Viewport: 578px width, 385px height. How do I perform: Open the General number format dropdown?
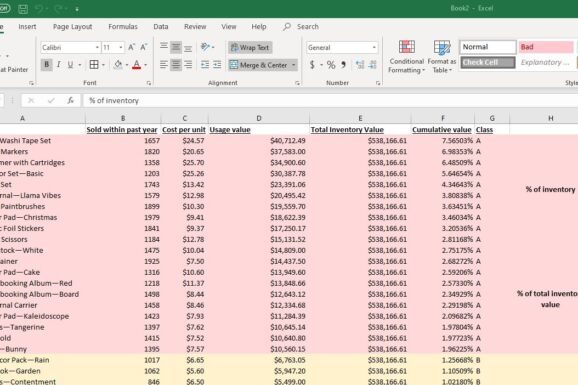point(374,48)
